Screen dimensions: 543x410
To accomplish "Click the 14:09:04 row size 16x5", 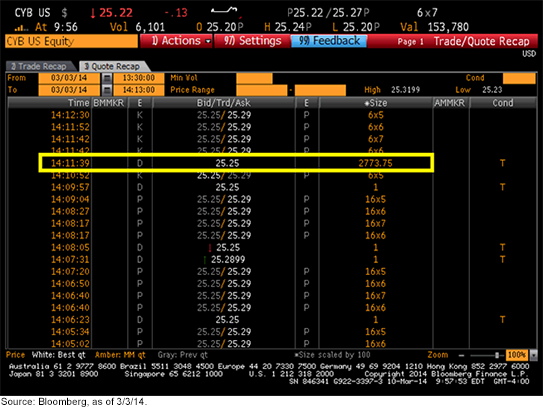I will 375,199.
